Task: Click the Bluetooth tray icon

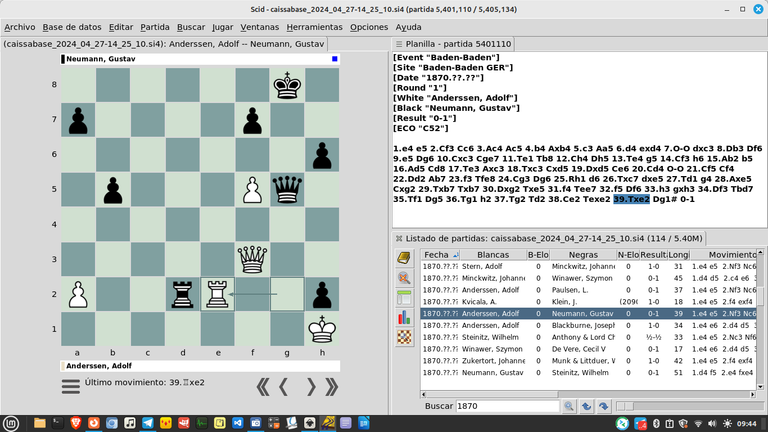Action: click(656, 424)
